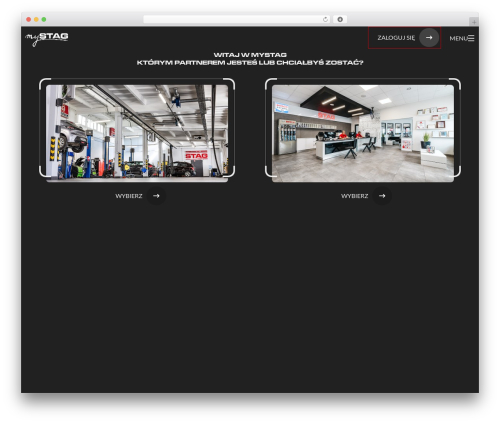Click arrow icon under the showroom photo
500x423 pixels.
point(382,196)
